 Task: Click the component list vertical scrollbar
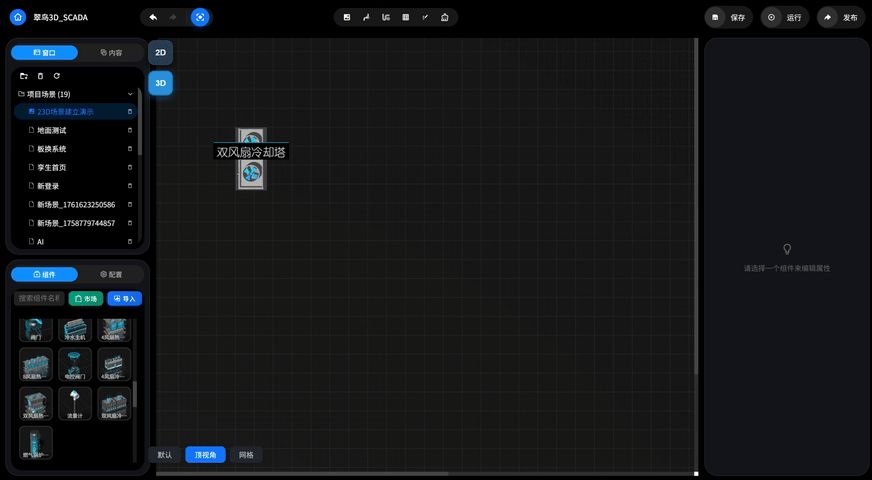tap(135, 394)
